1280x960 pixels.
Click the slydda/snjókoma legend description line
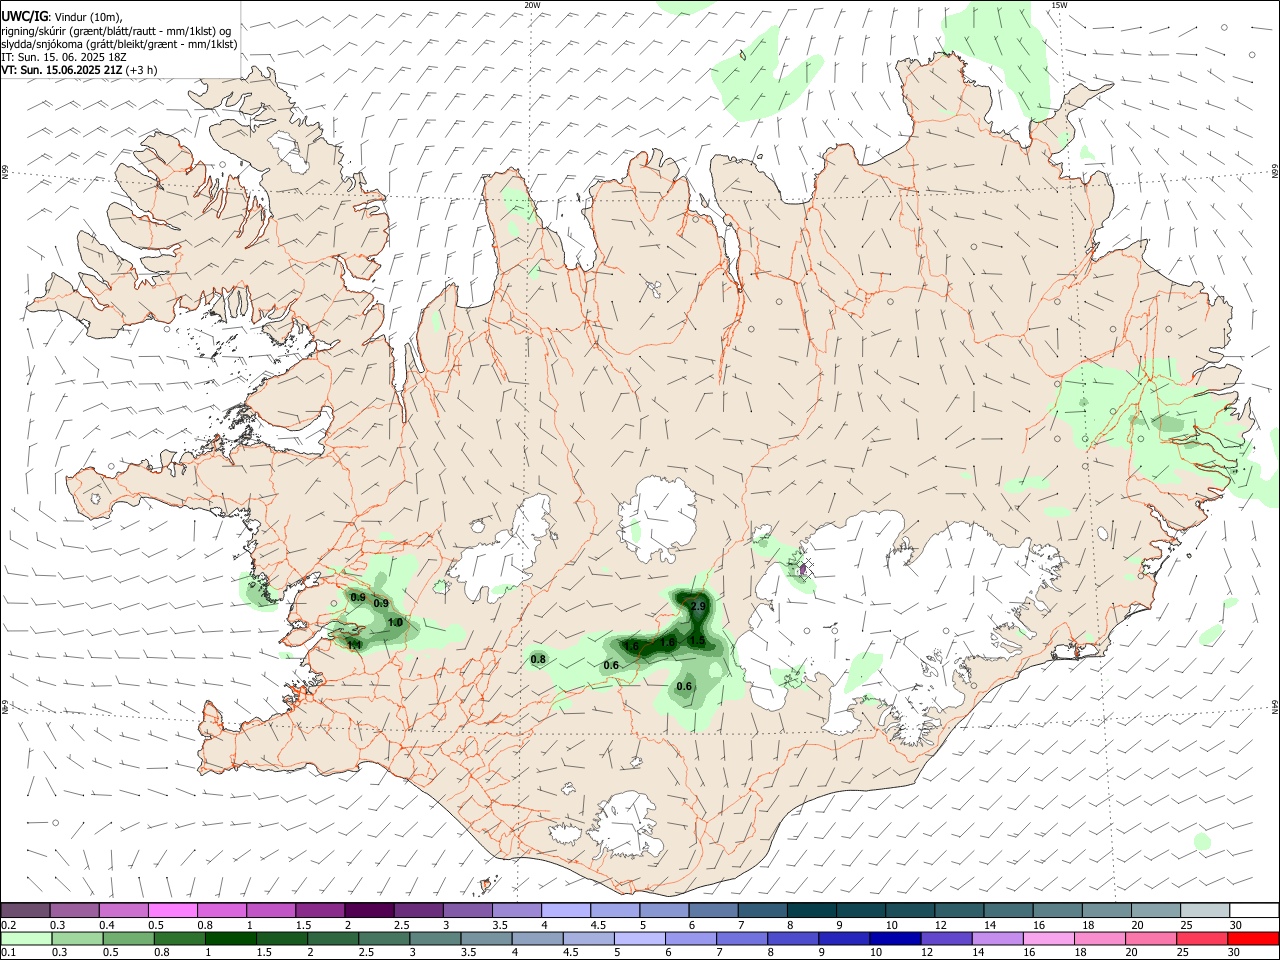(x=119, y=44)
